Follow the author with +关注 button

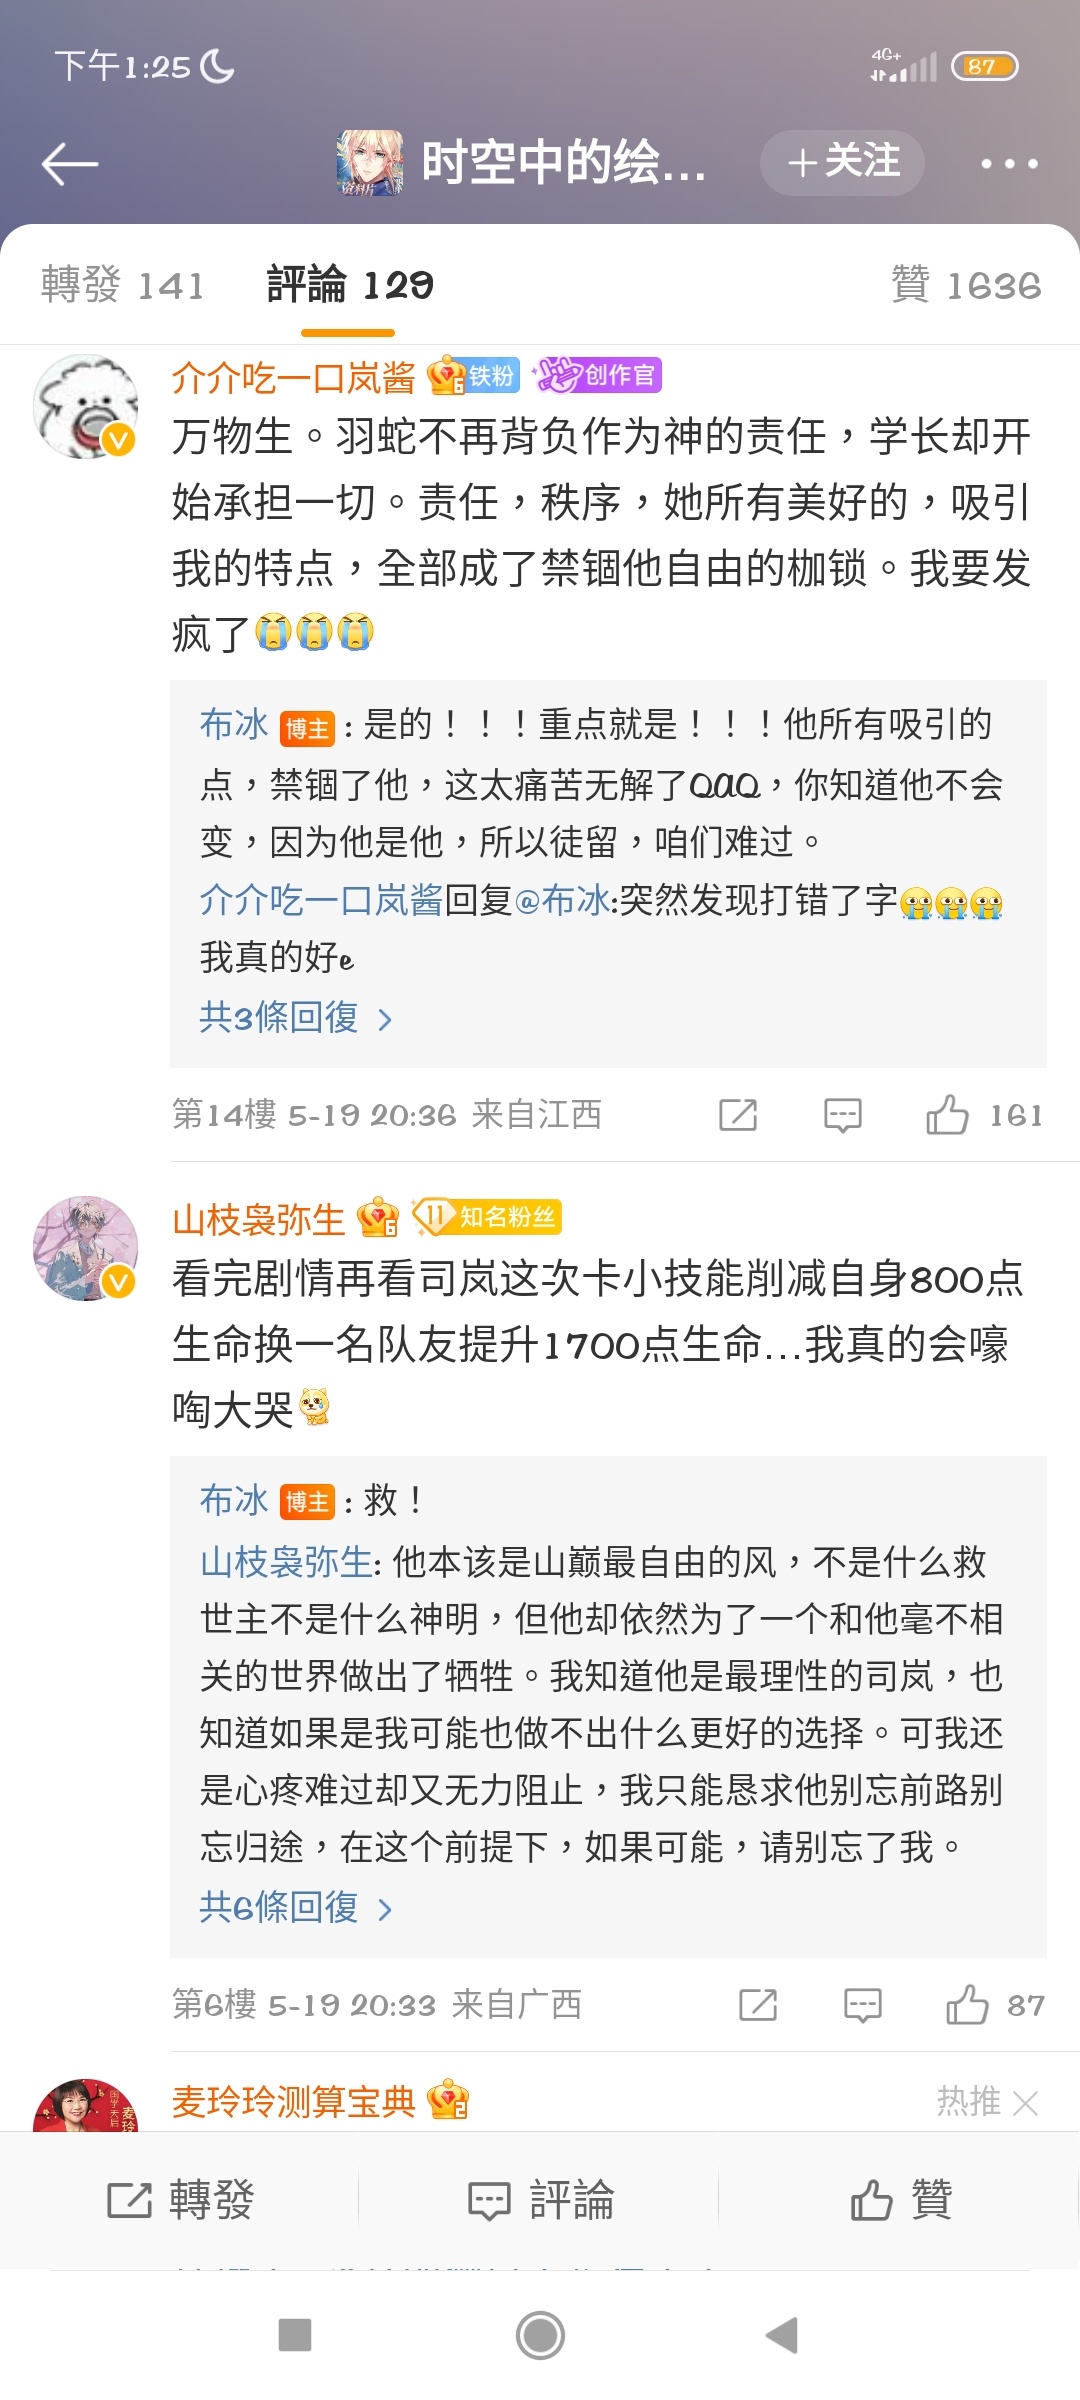coord(842,163)
